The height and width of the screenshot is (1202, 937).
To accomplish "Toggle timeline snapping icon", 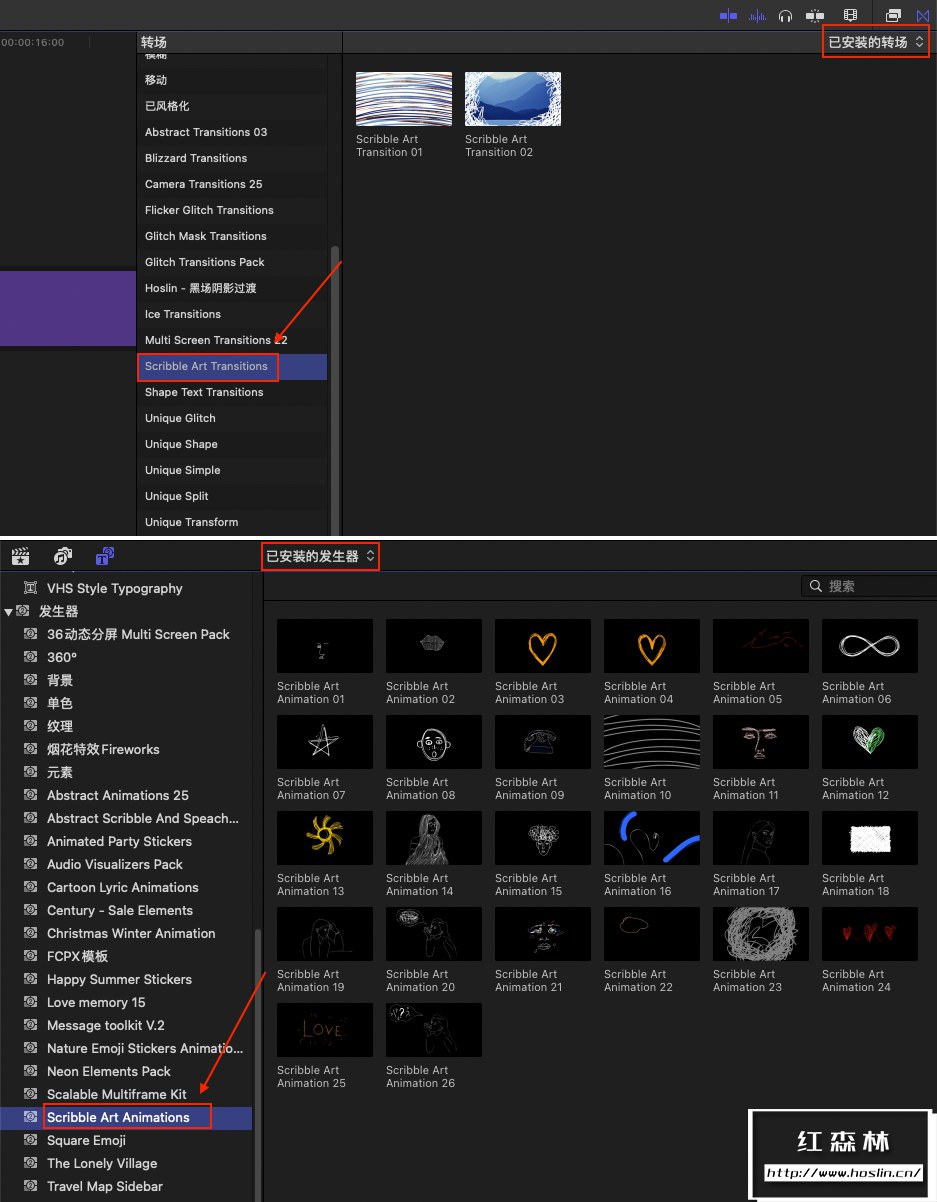I will pyautogui.click(x=816, y=15).
